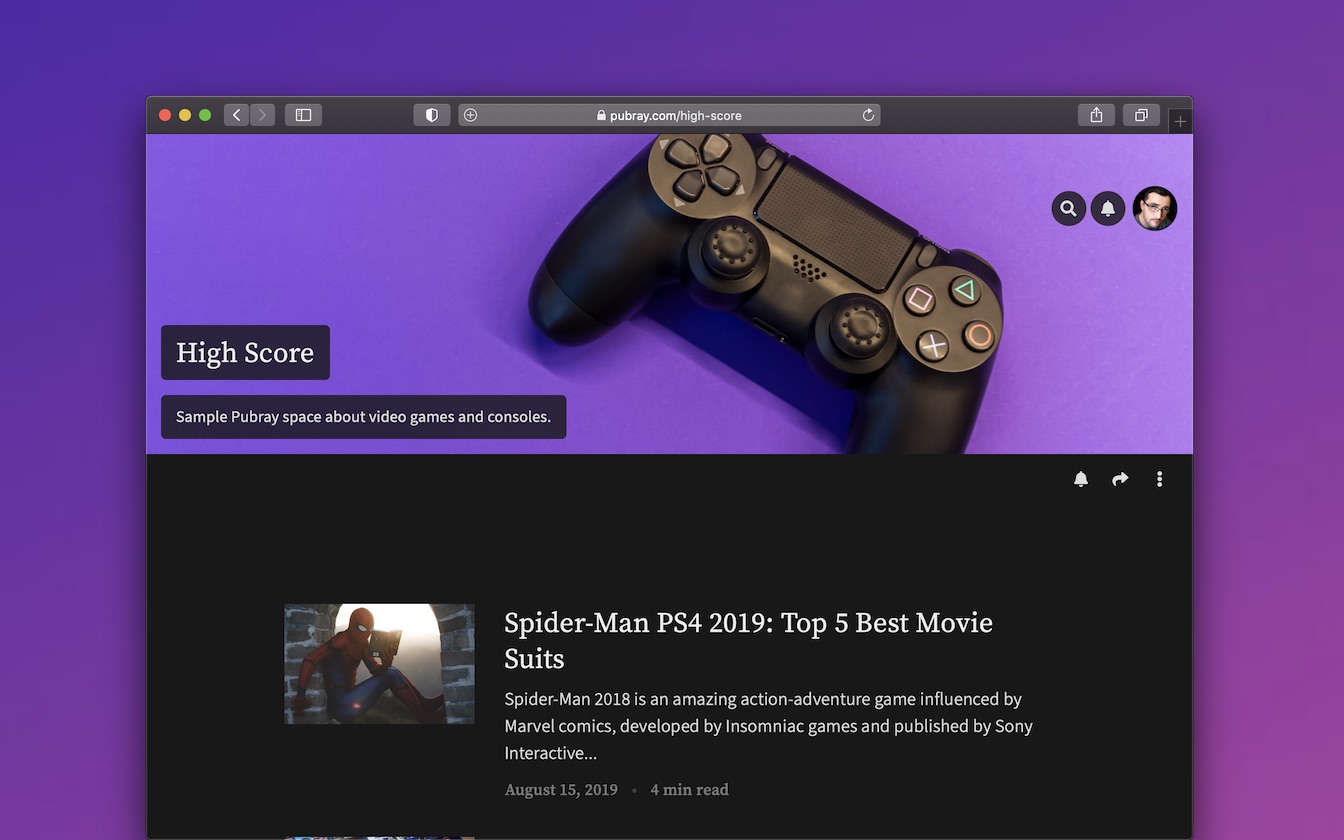Click the High Score space title
Image resolution: width=1344 pixels, height=840 pixels.
coord(245,352)
